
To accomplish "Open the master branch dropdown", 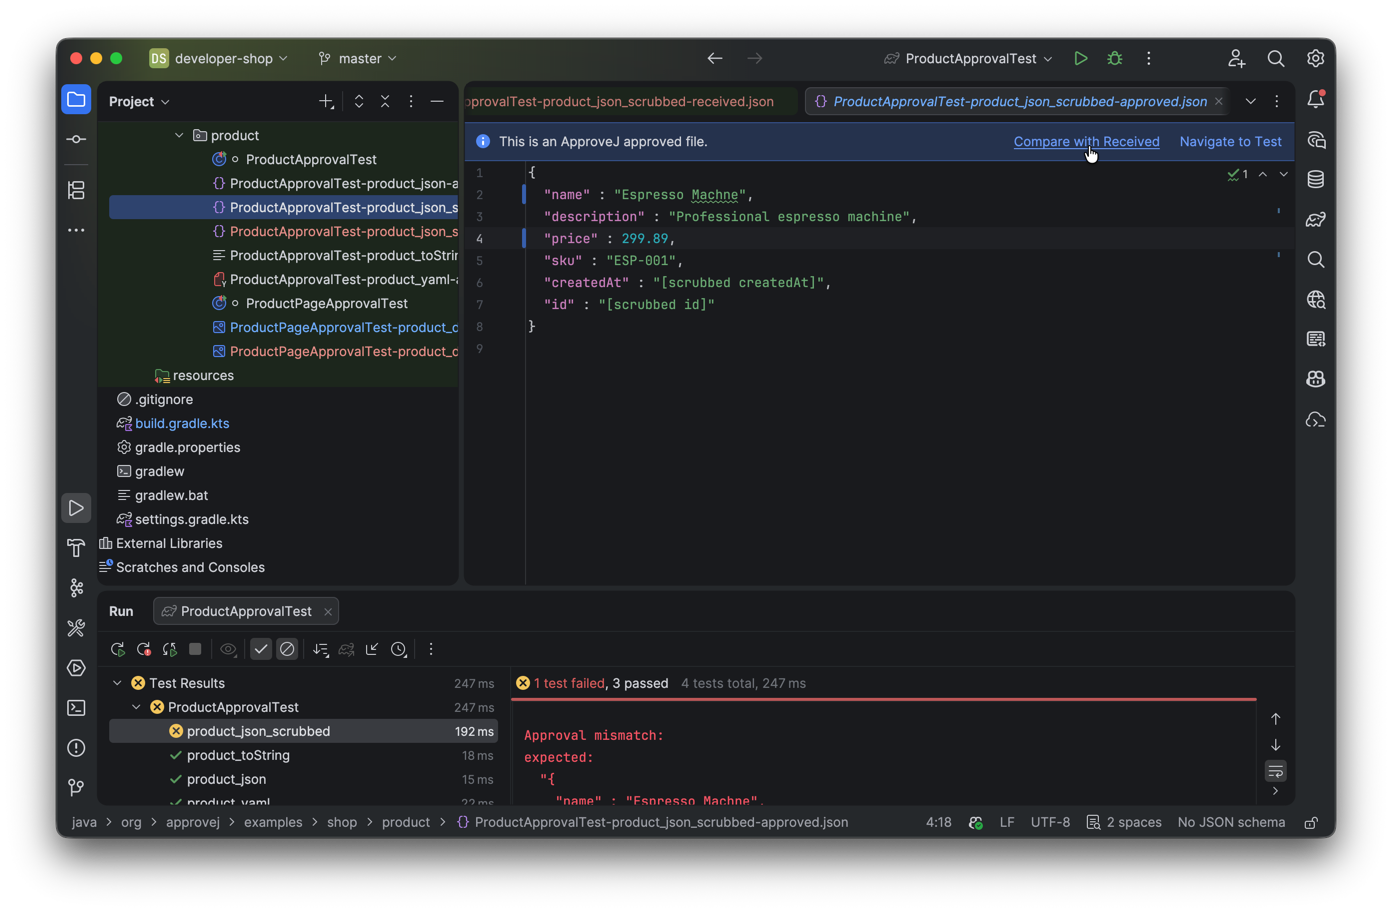I will [356, 58].
